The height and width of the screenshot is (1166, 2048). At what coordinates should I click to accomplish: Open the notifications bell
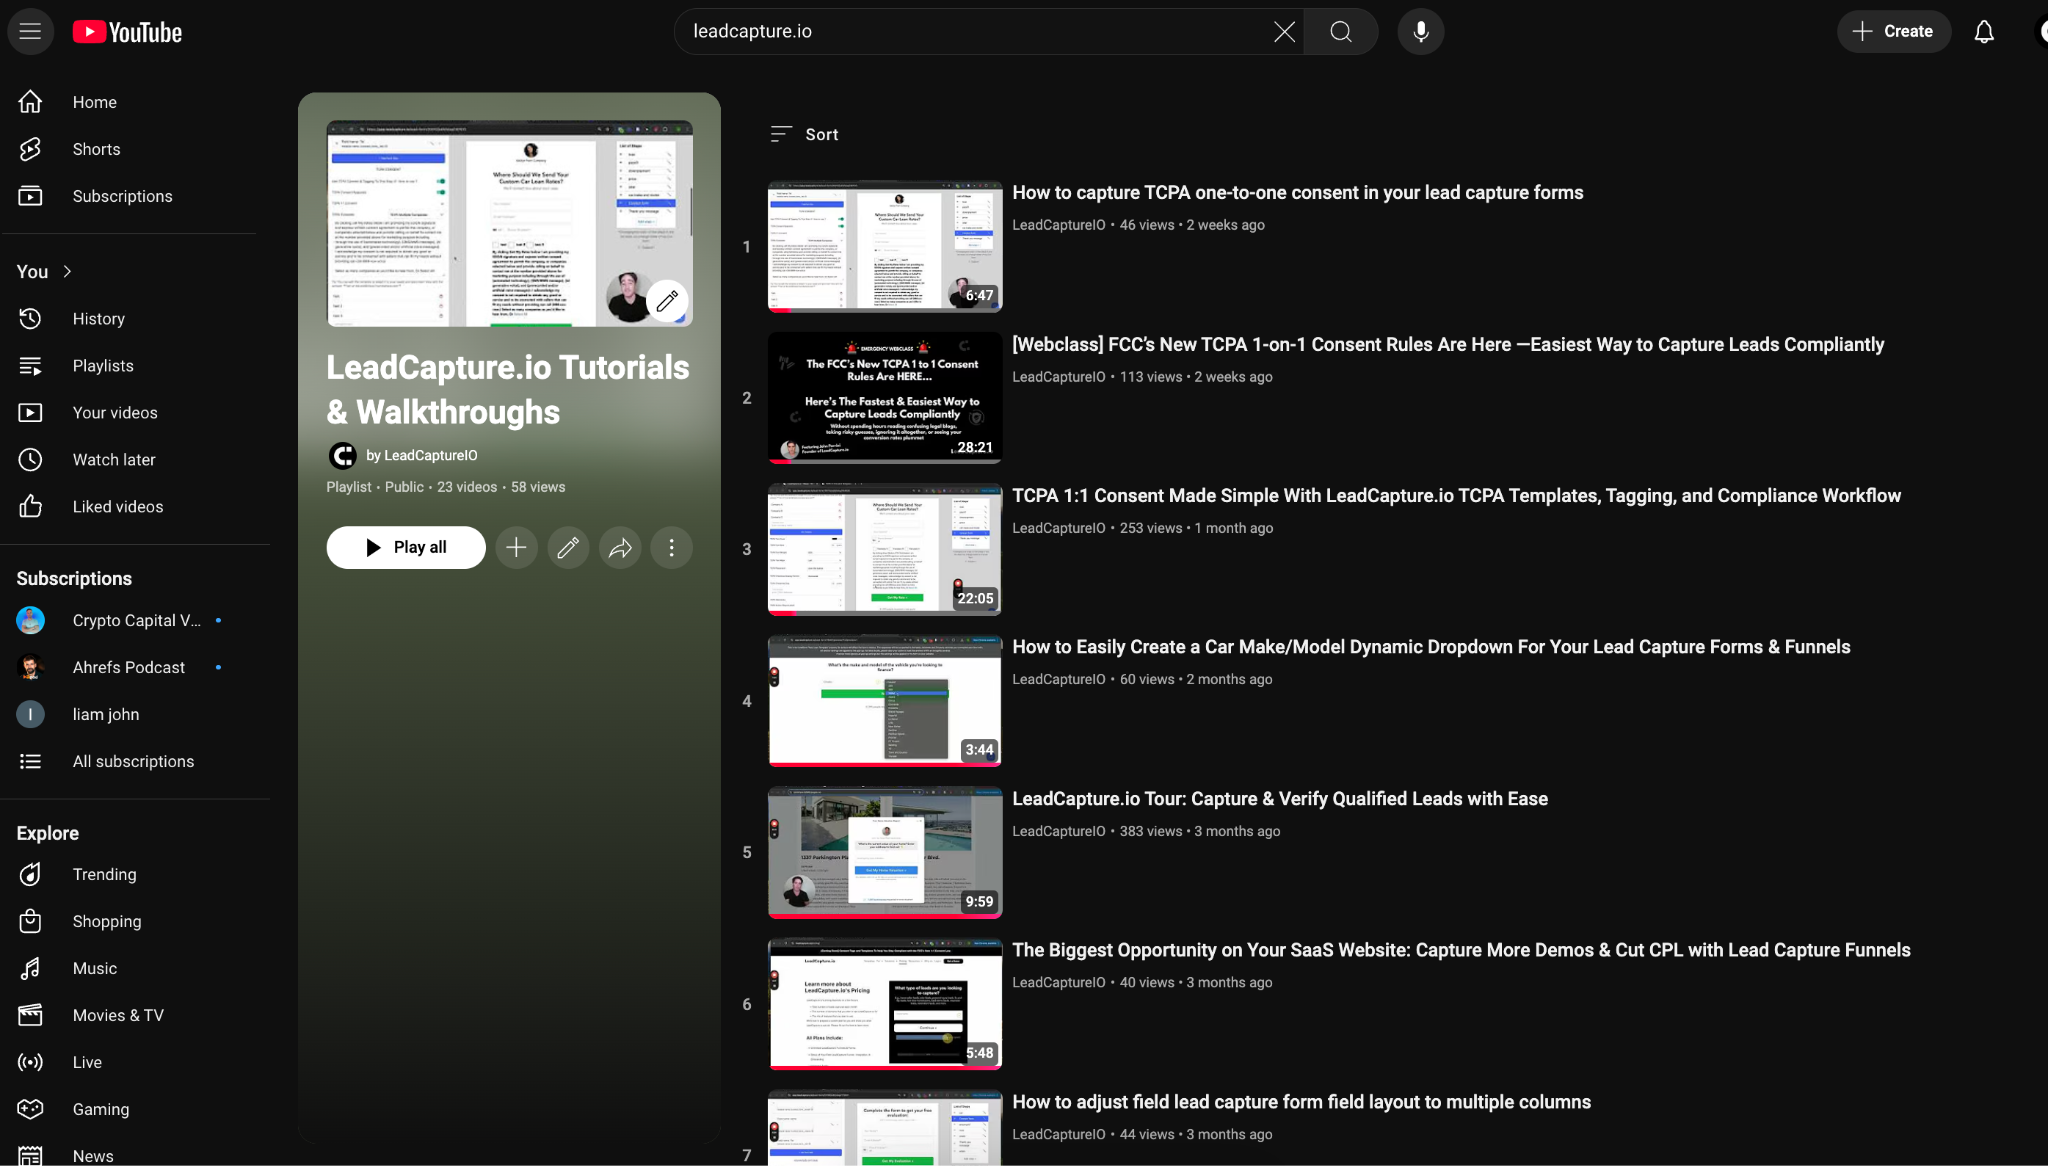(x=1984, y=32)
